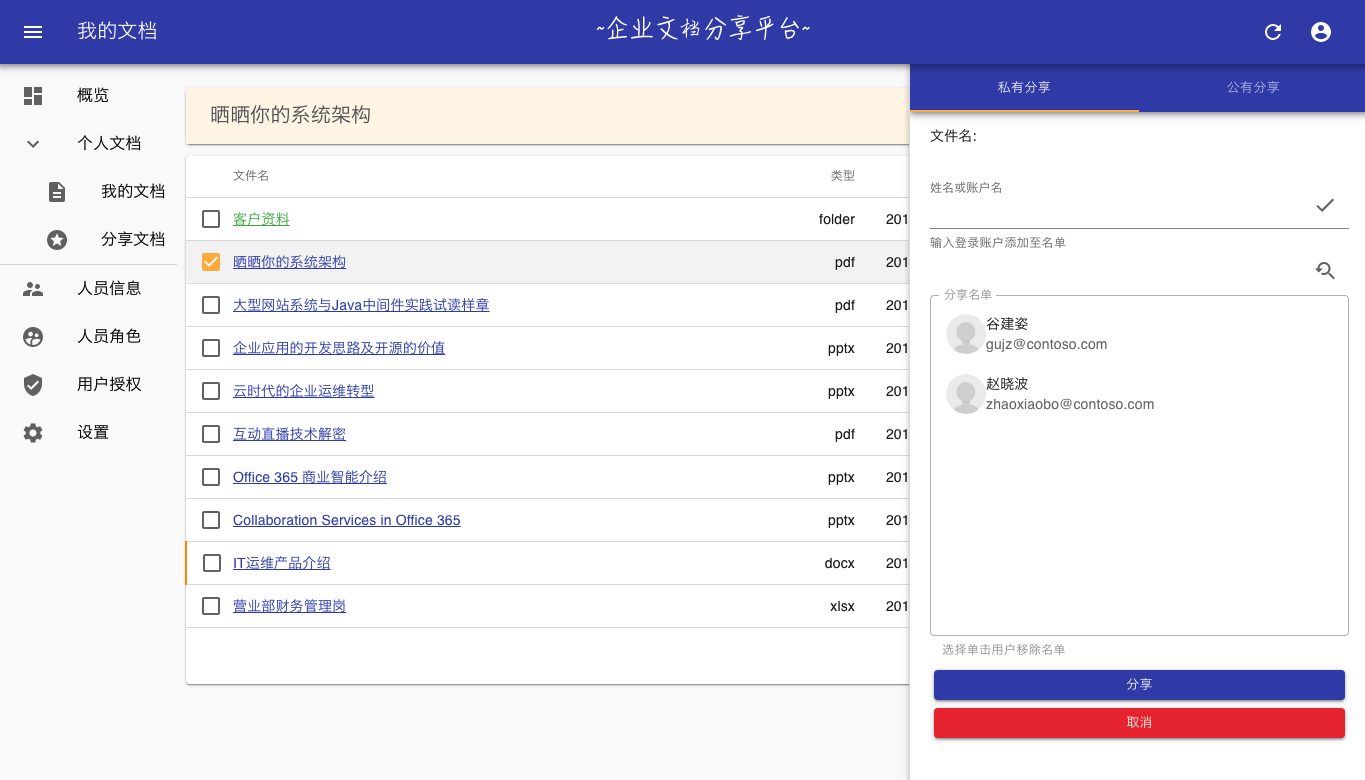Viewport: 1365px width, 780px height.
Task: Click the xlsx type cell
Action: (x=842, y=606)
